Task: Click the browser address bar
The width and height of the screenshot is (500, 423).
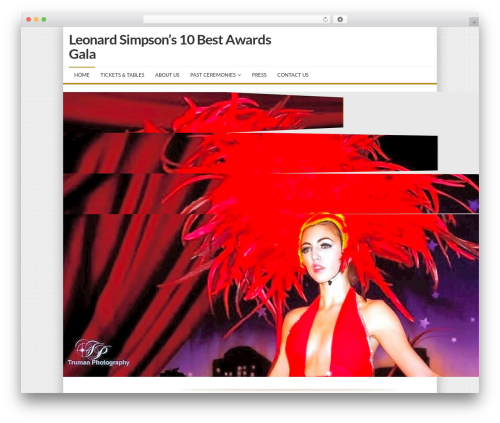Action: (x=237, y=20)
